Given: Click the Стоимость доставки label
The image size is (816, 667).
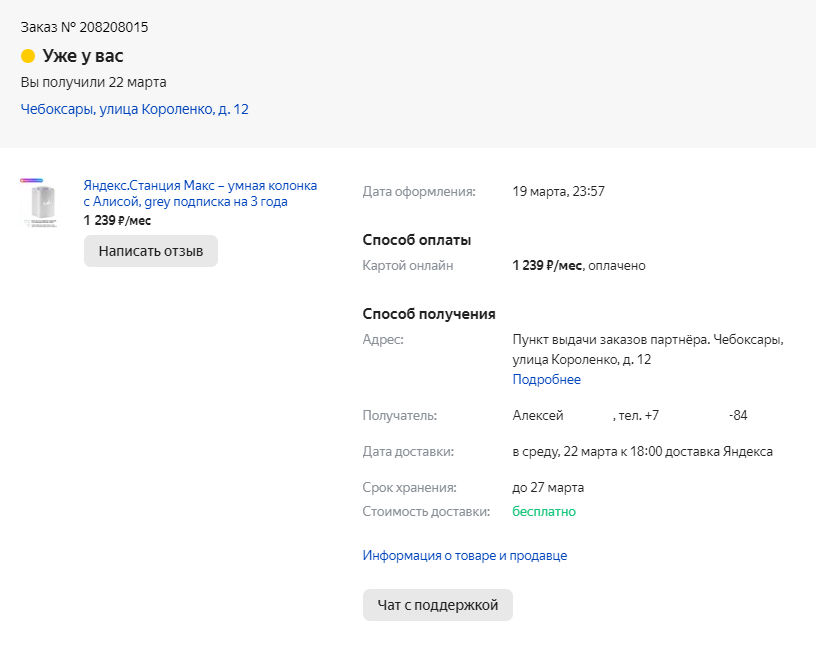Looking at the screenshot, I should pos(426,511).
